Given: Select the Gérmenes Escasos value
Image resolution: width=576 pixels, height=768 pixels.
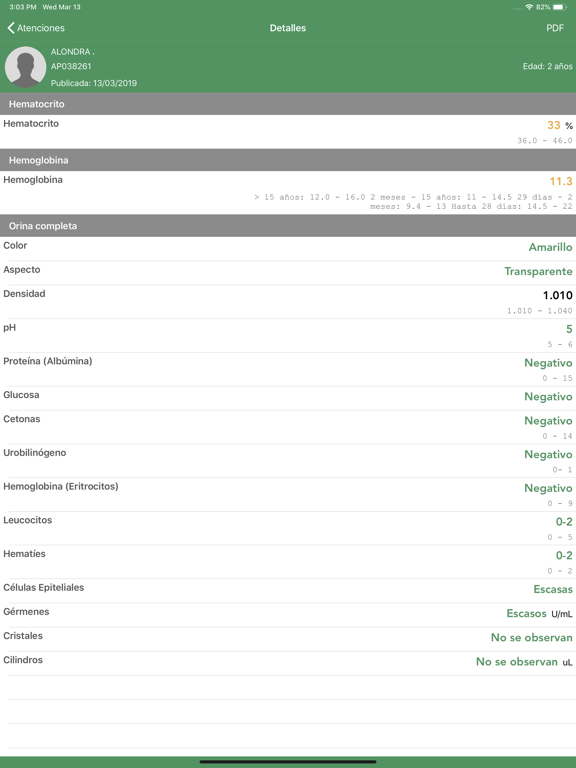Looking at the screenshot, I should 527,613.
